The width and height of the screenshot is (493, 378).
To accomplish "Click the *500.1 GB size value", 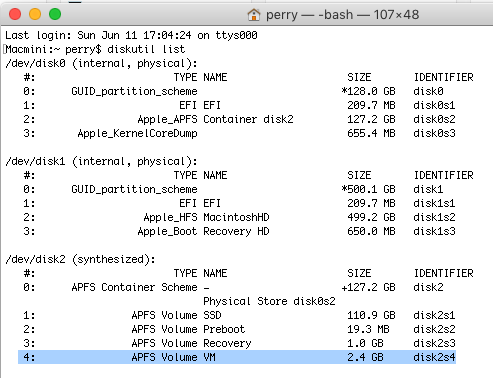I will pos(368,189).
